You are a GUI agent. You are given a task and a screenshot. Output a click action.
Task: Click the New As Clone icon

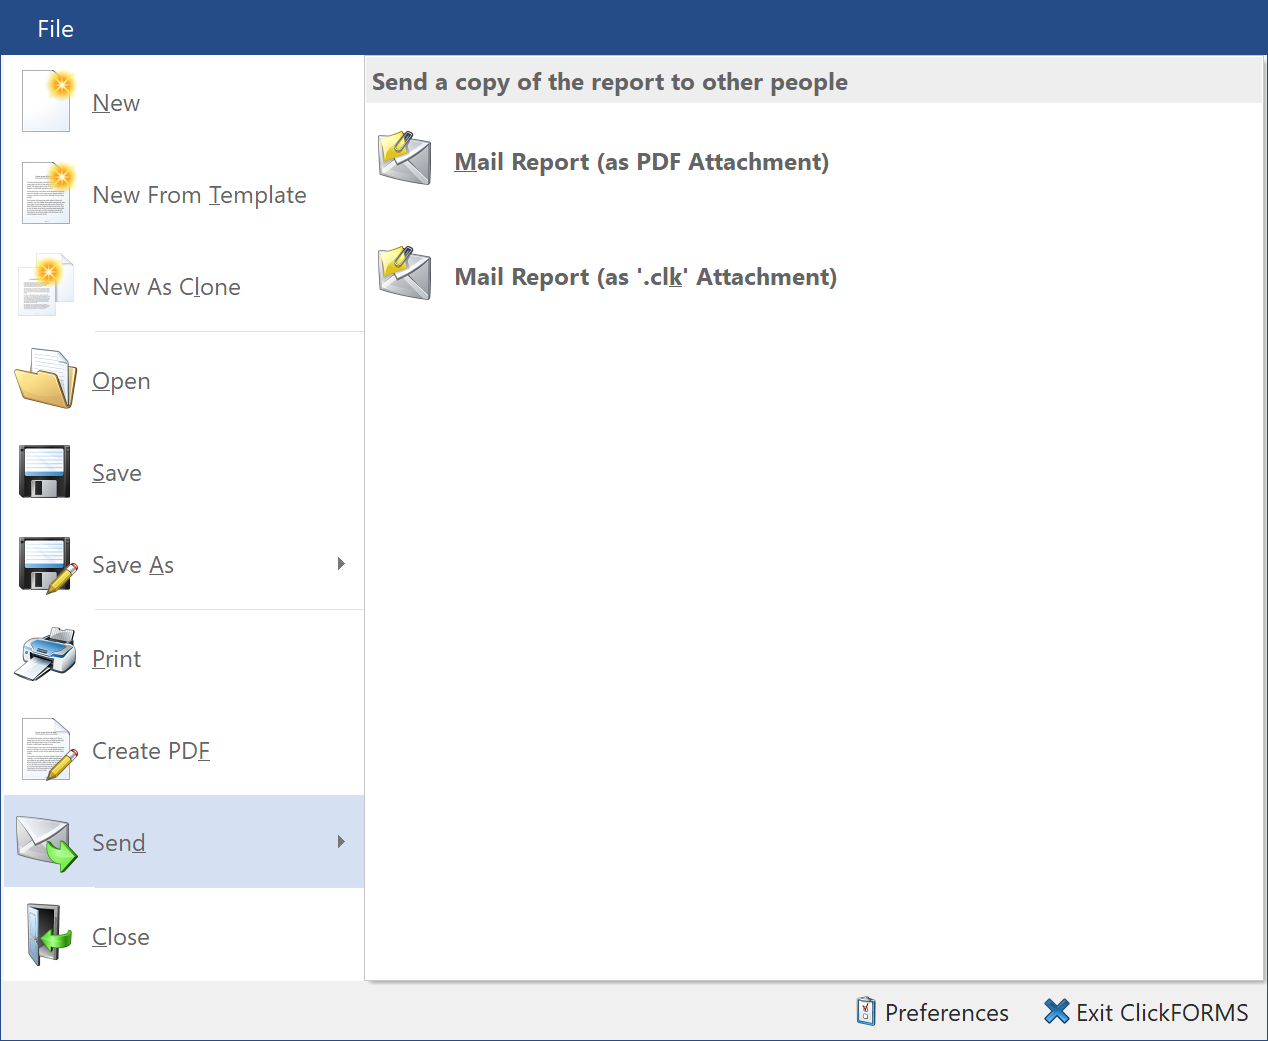point(46,285)
